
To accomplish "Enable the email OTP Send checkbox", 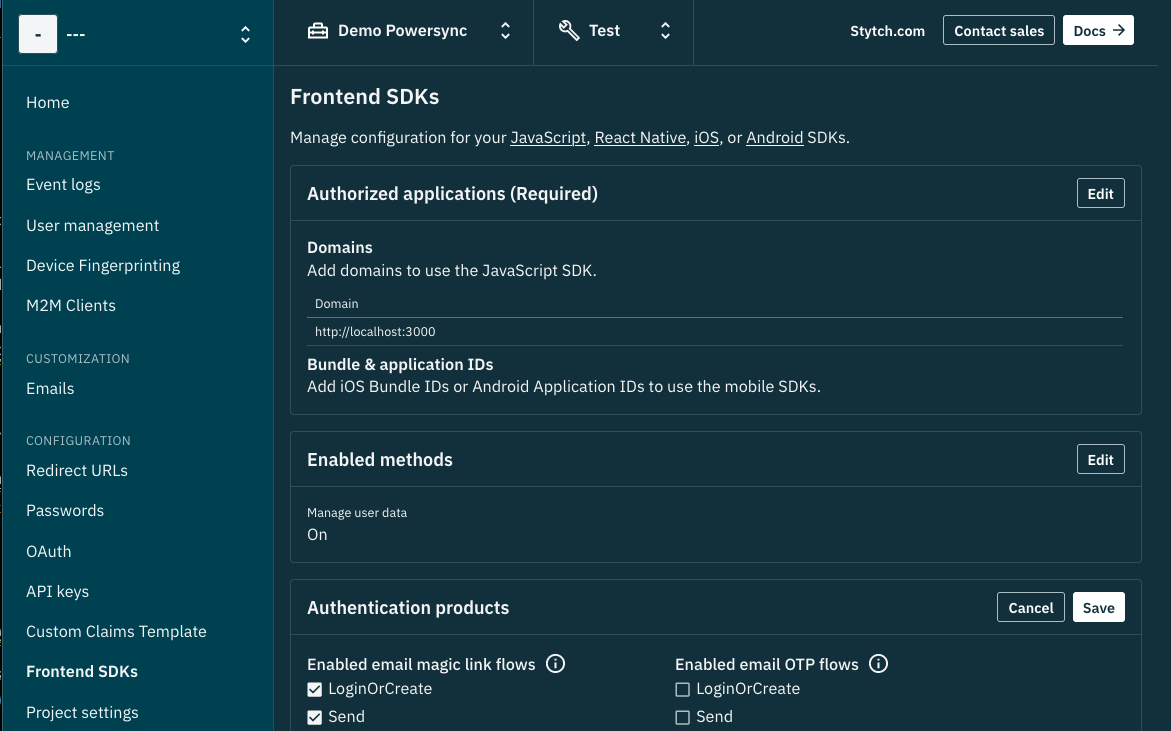I will tap(683, 717).
